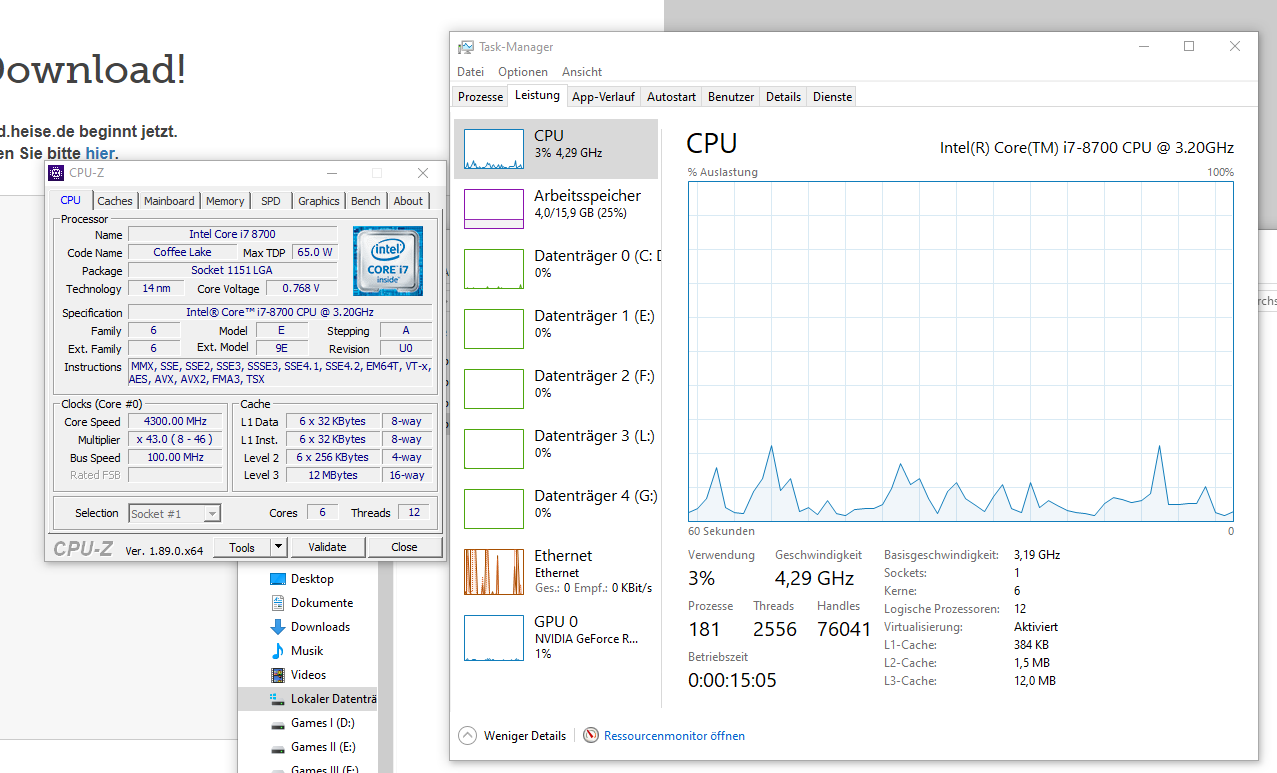Switch to CPU-Z Mainboard tab
Viewport: 1277px width, 773px height.
coord(169,201)
